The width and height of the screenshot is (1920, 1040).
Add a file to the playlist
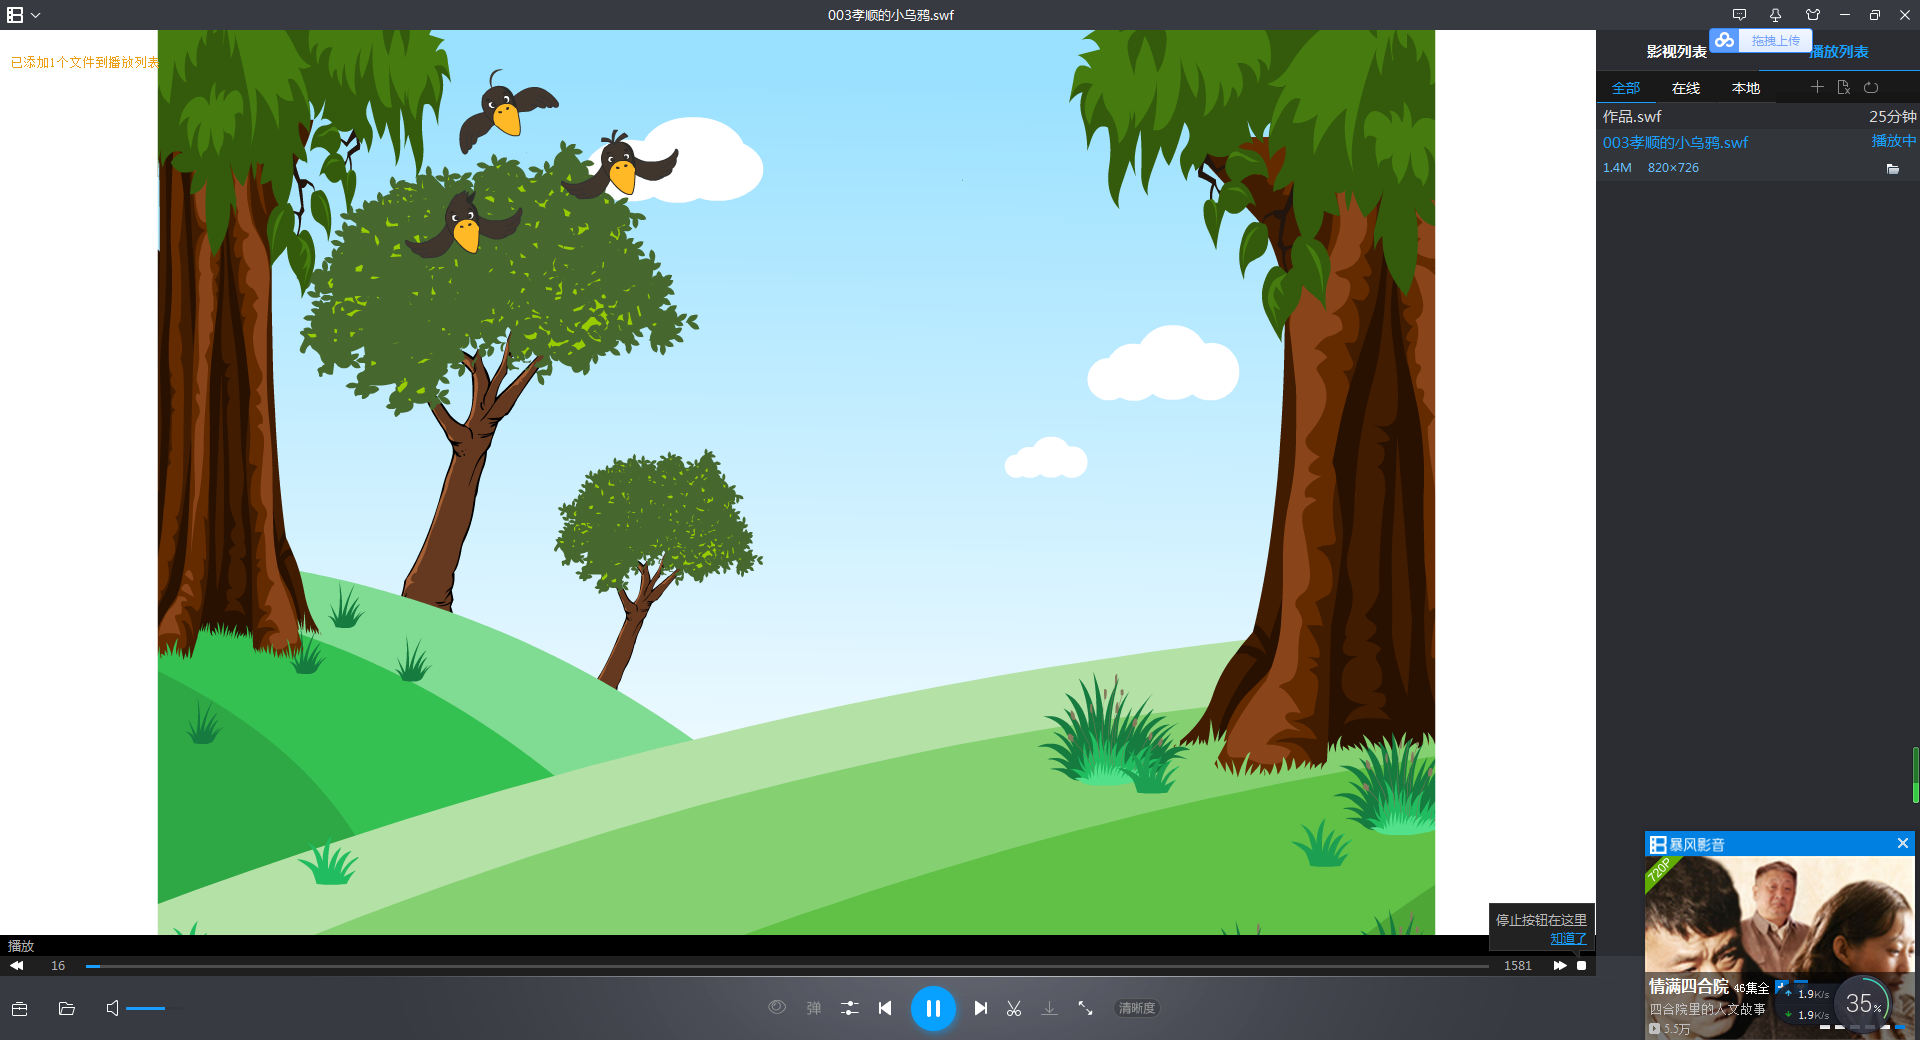click(x=1817, y=87)
